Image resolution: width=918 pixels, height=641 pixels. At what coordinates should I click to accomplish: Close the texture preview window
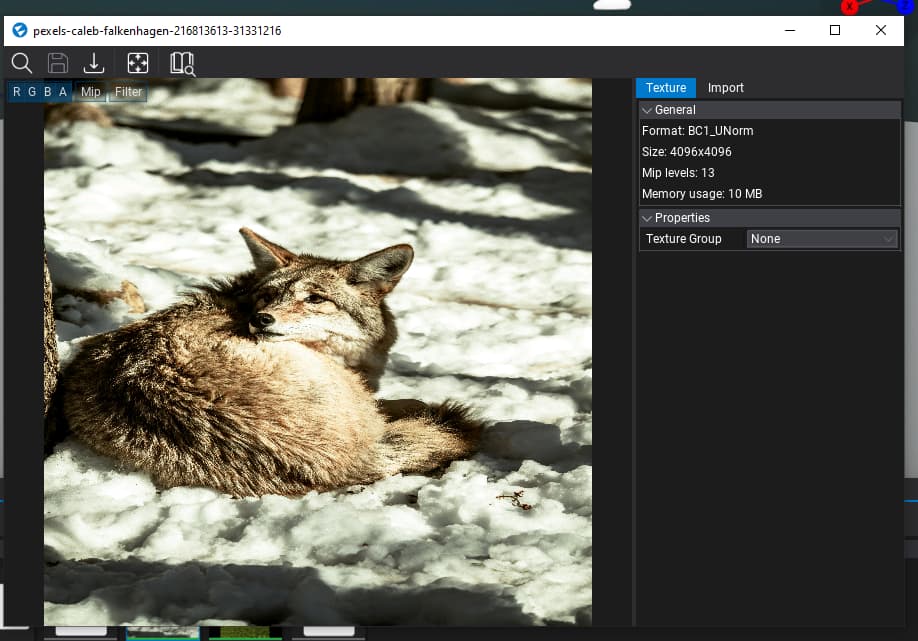click(x=880, y=30)
